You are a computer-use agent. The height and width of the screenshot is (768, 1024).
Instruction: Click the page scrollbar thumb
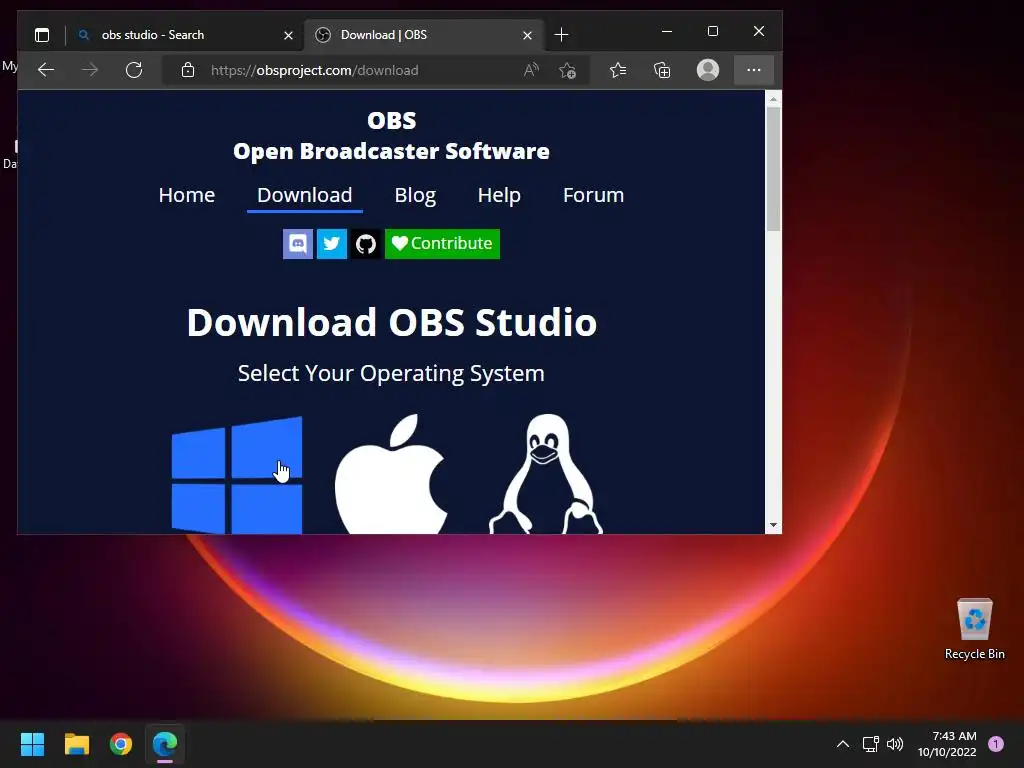773,168
